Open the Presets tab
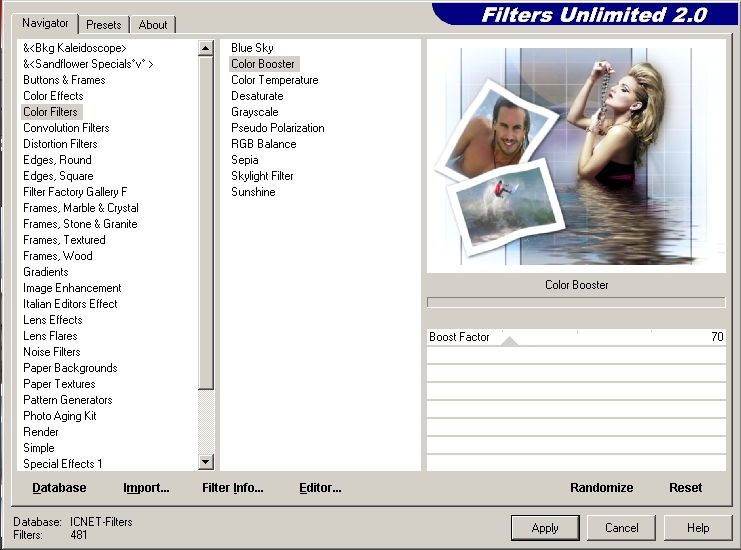This screenshot has width=741, height=550. tap(103, 25)
